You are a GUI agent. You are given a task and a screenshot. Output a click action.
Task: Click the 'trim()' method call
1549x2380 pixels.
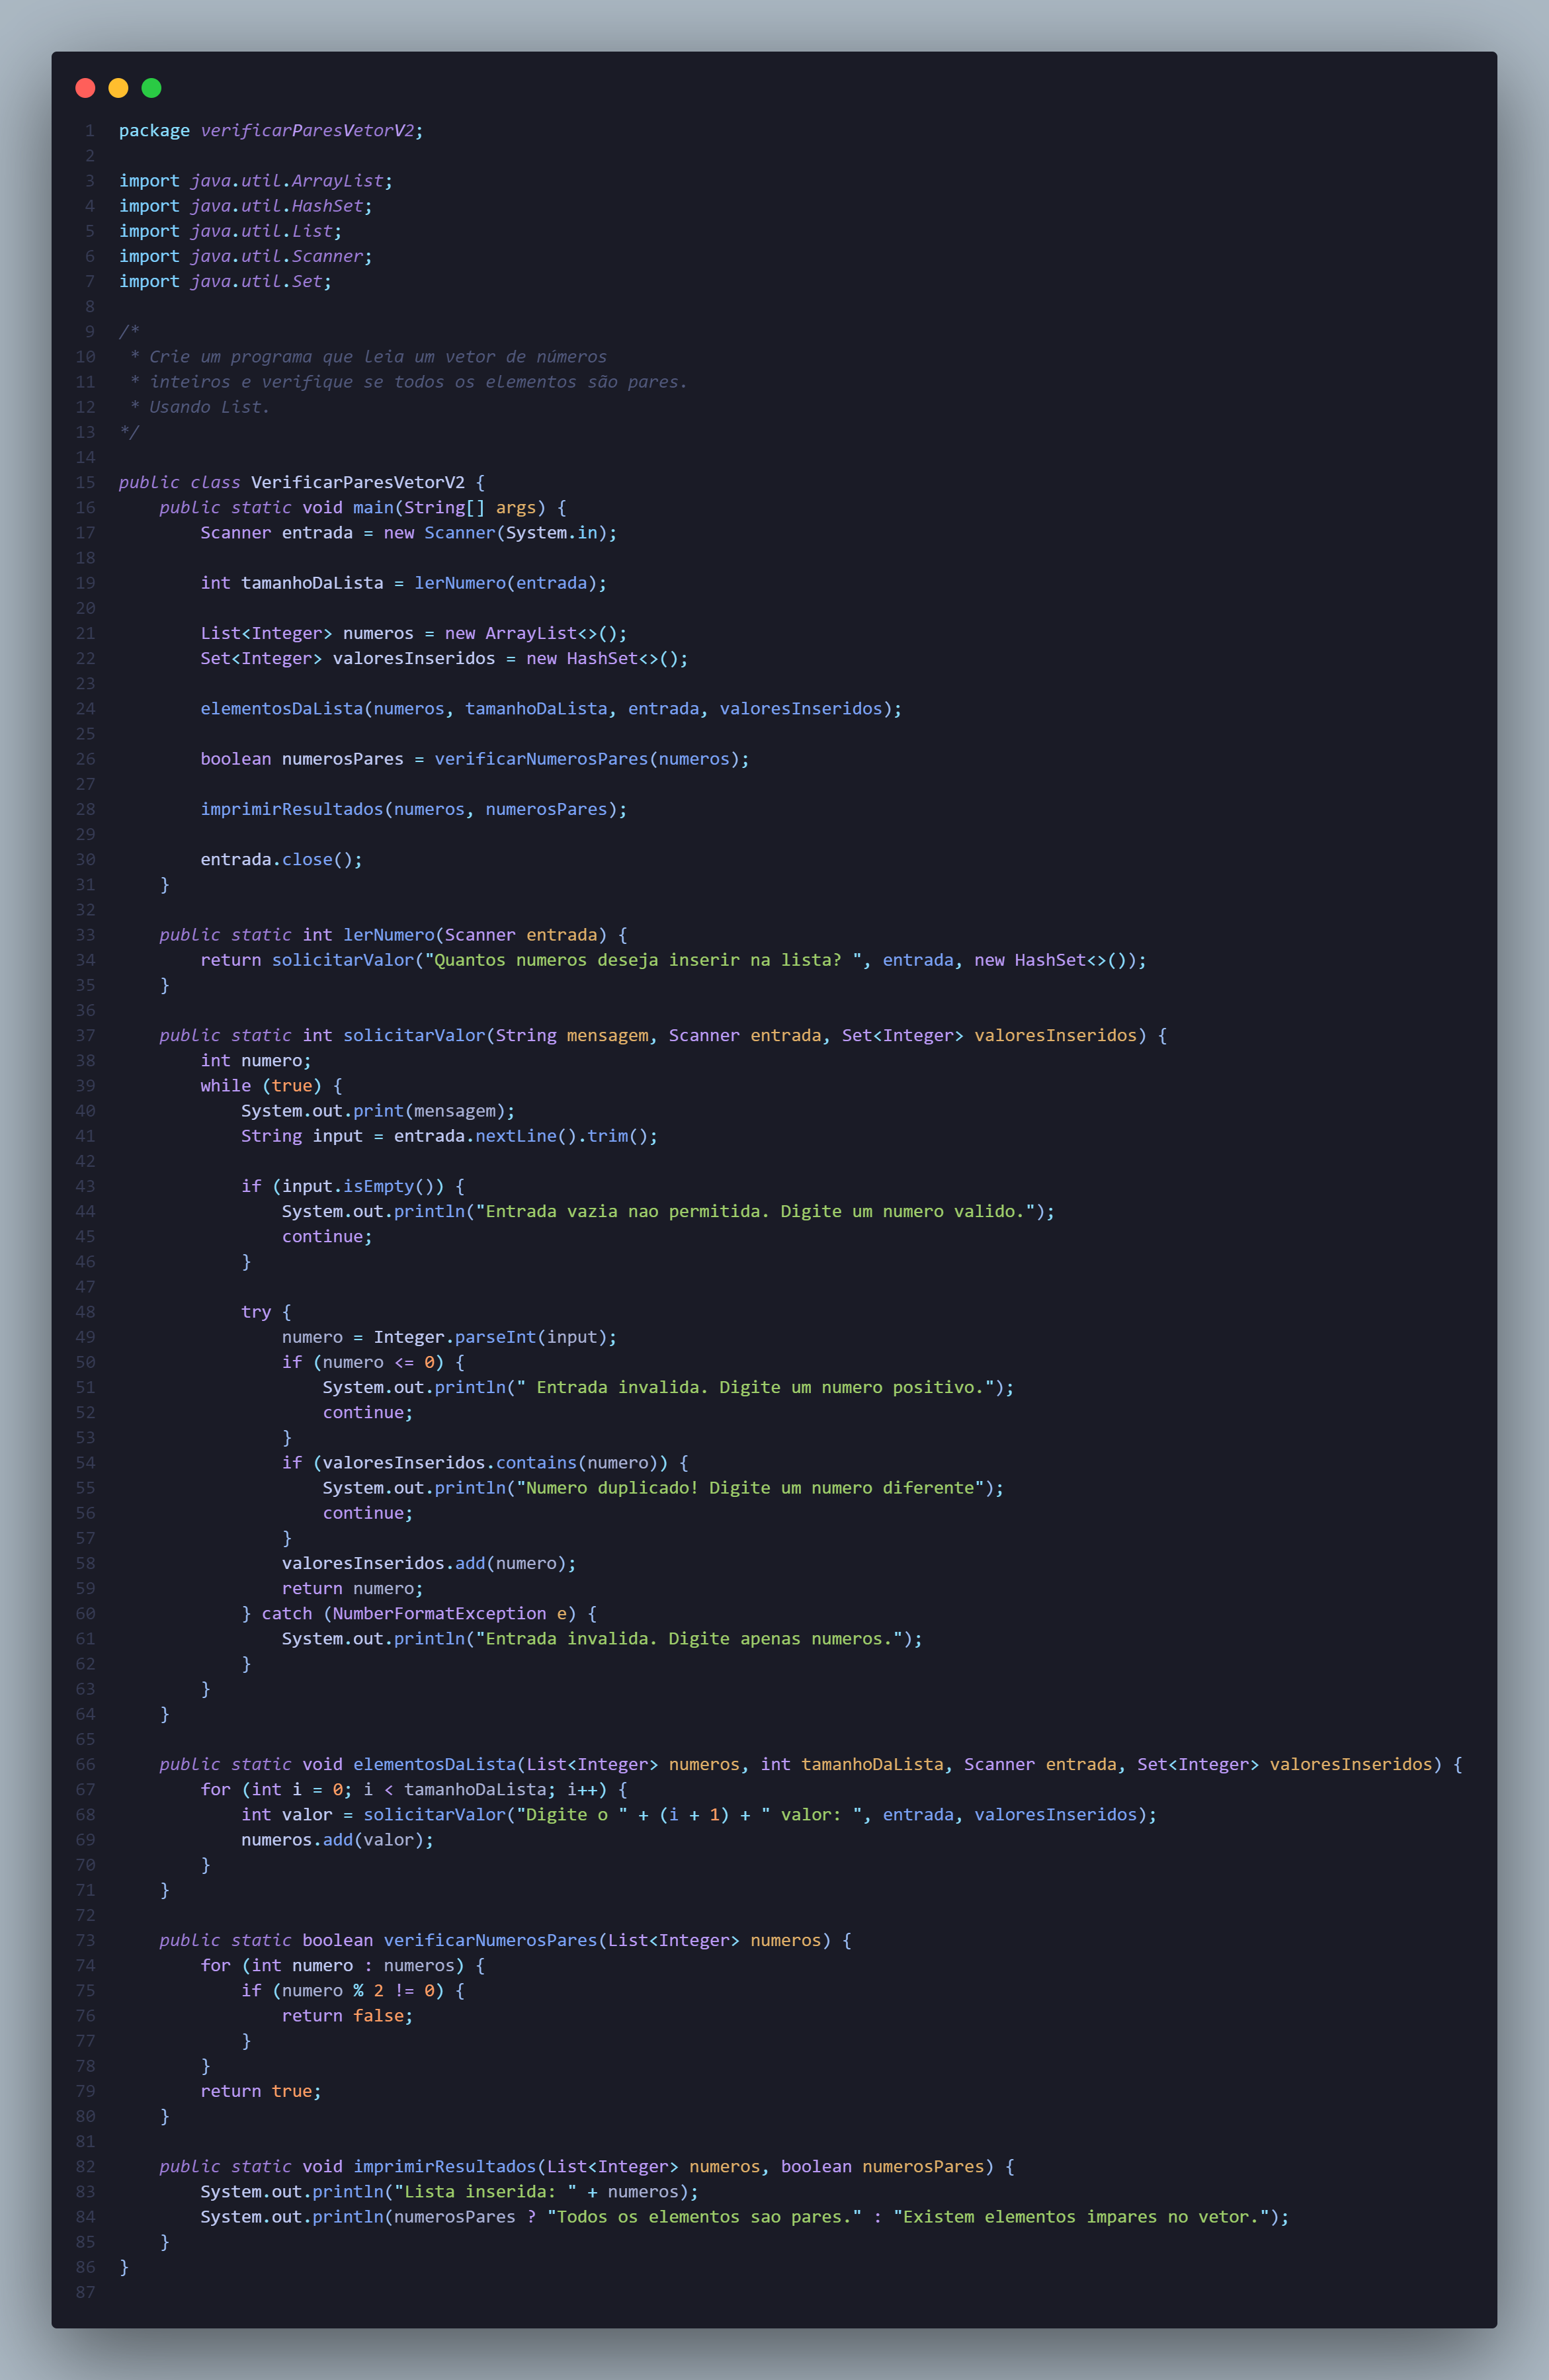[618, 1136]
